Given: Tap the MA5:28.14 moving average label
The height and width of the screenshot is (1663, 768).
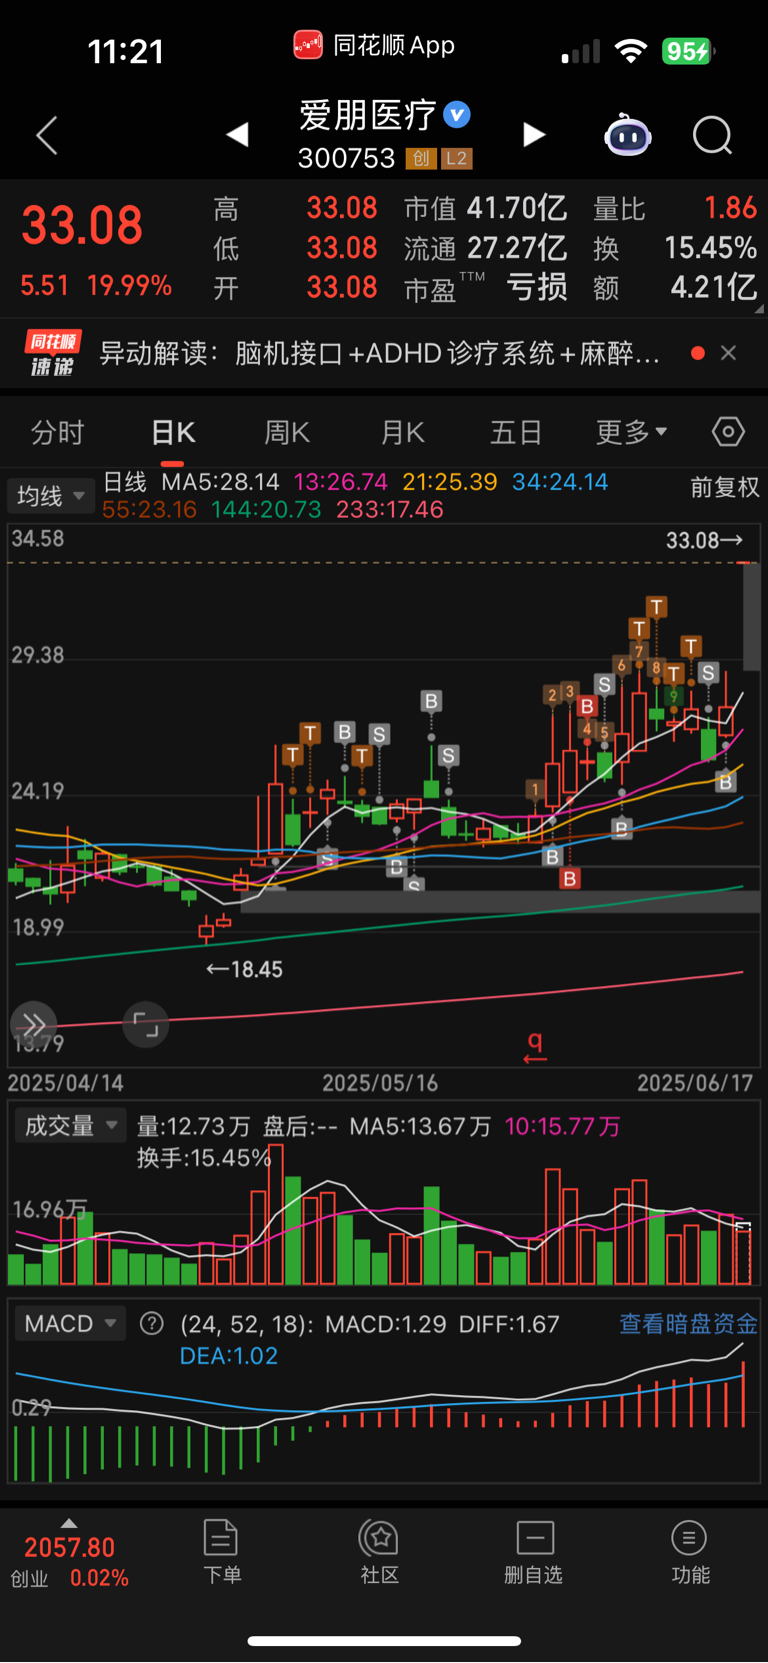Looking at the screenshot, I should [221, 482].
